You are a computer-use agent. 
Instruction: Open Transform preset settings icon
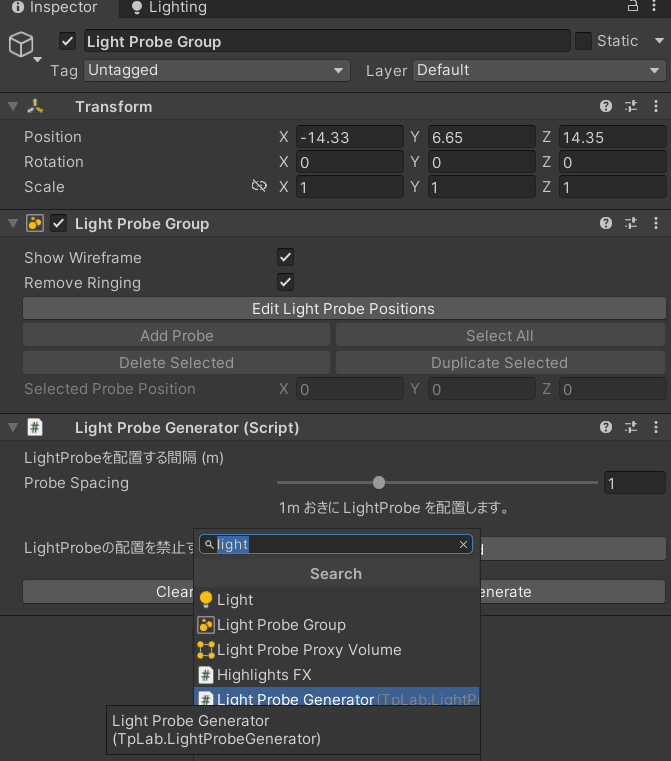coord(631,107)
